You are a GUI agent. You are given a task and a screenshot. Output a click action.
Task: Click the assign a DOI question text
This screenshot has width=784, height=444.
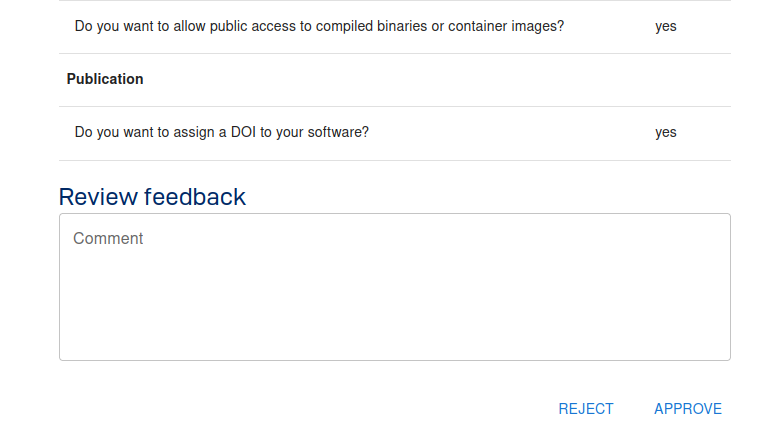222,132
